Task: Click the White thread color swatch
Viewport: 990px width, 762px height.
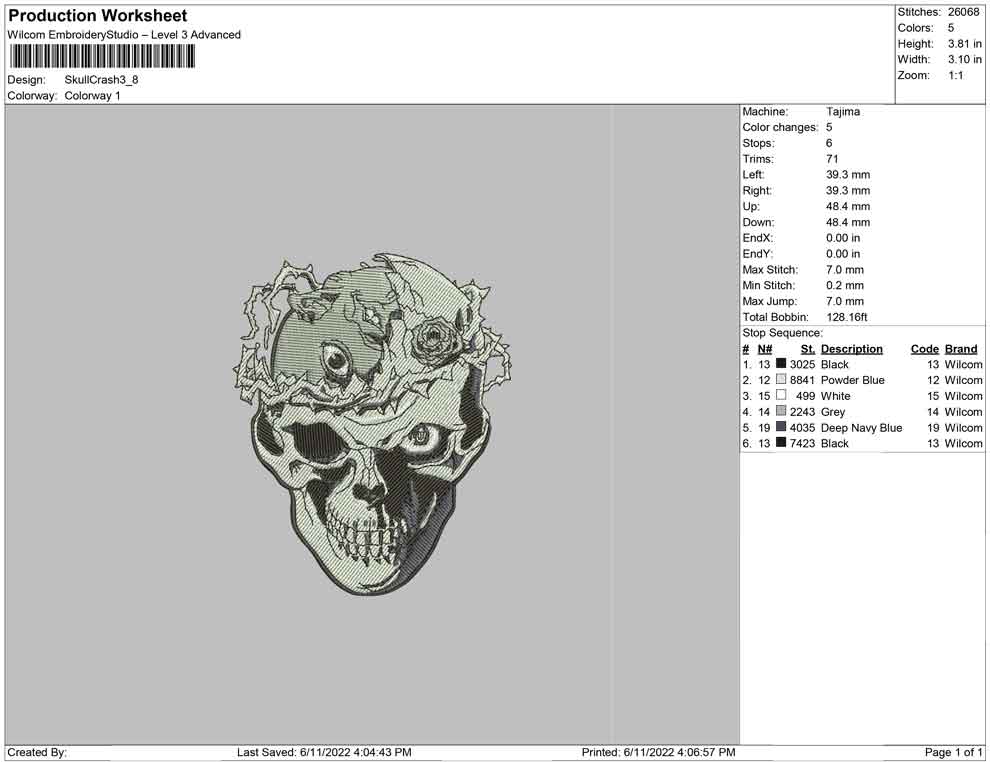Action: 781,396
